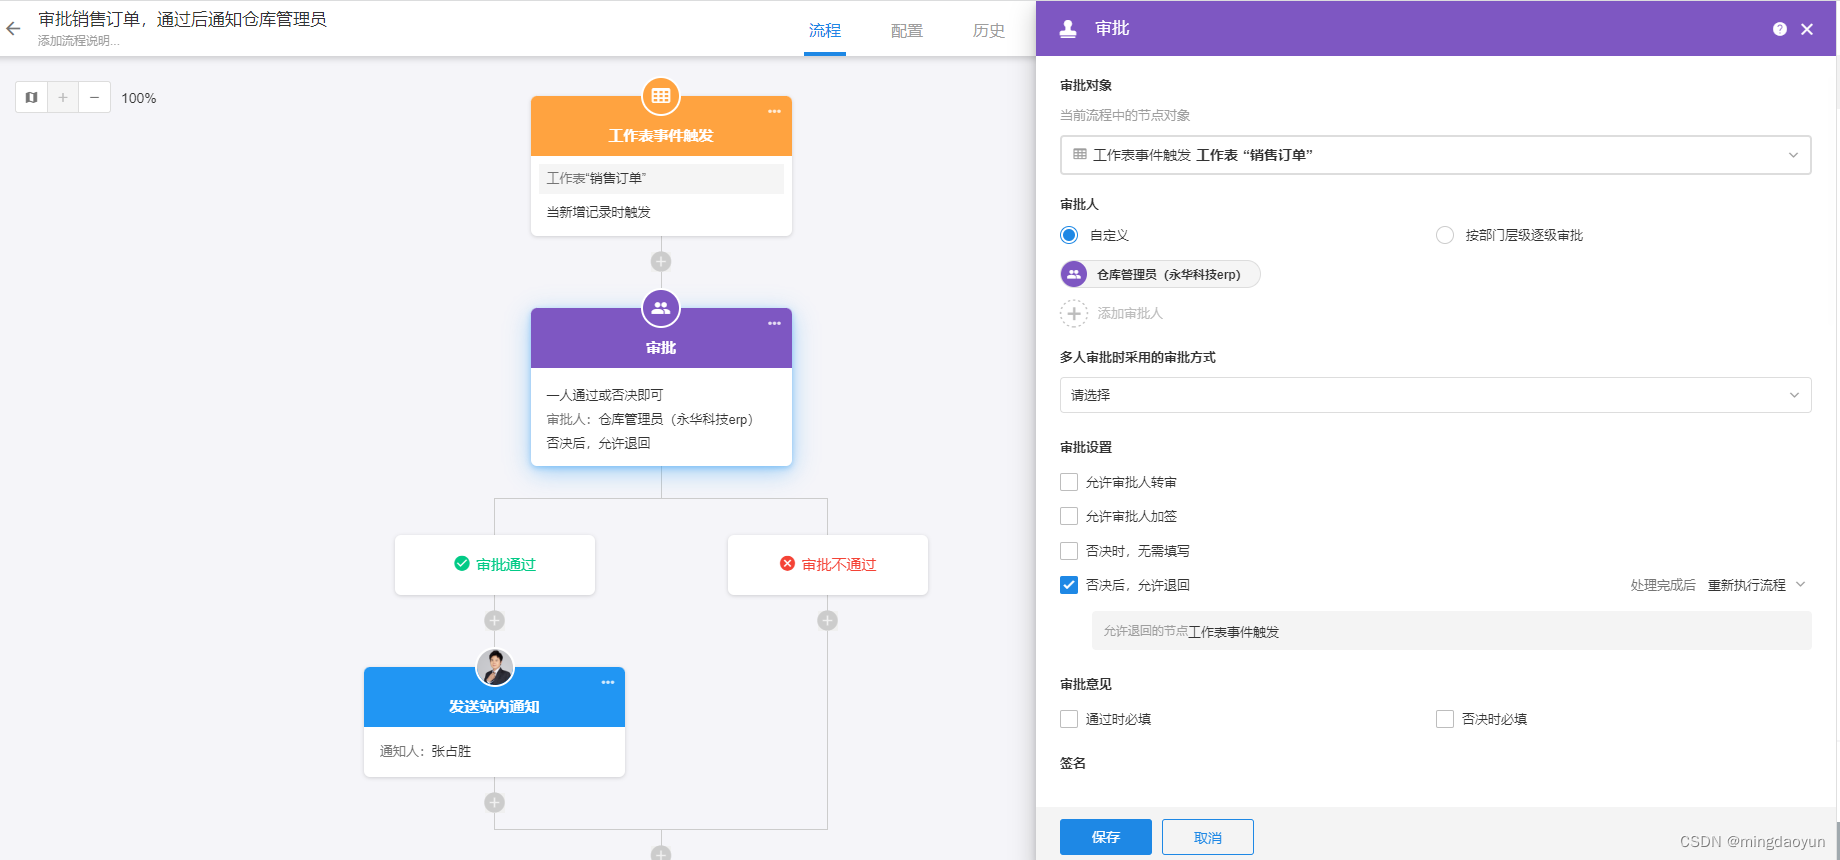Click 添加流程说明 description field

pyautogui.click(x=79, y=41)
